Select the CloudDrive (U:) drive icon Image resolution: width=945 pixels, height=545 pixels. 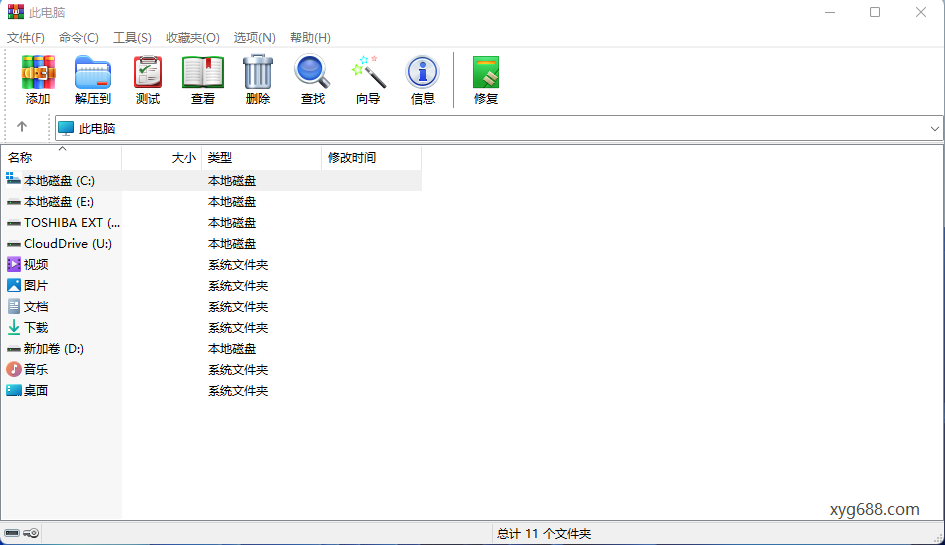coord(13,244)
